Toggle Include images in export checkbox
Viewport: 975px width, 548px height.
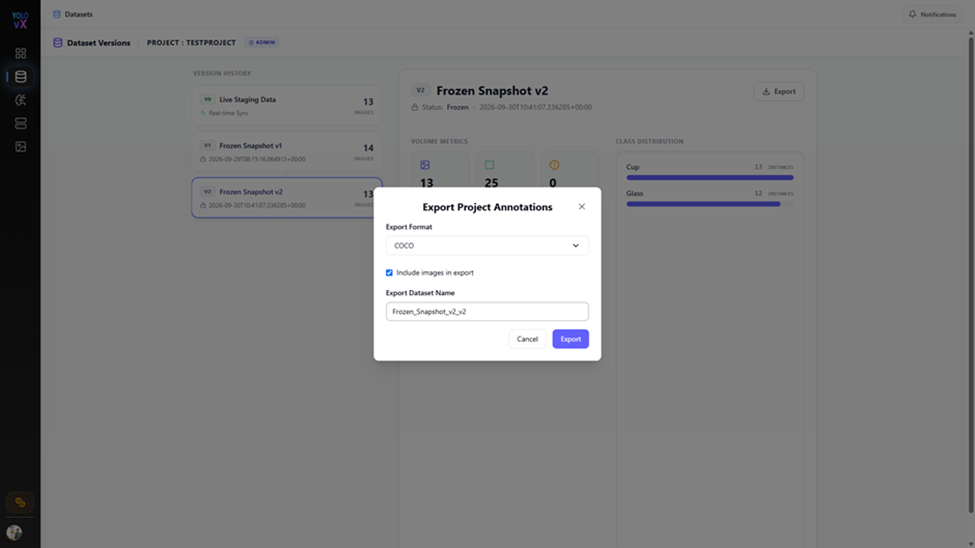389,272
